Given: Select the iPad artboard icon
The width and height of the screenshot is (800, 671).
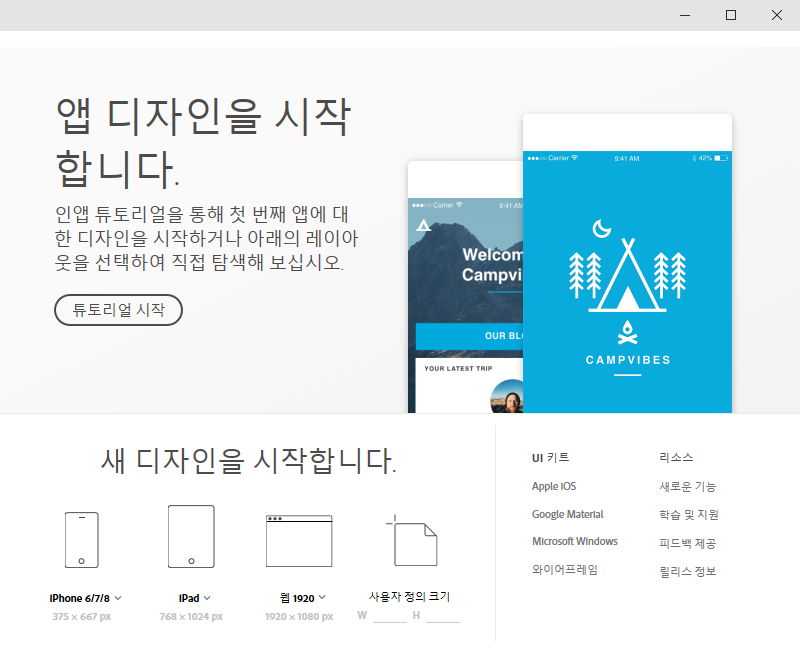Looking at the screenshot, I should tap(190, 537).
